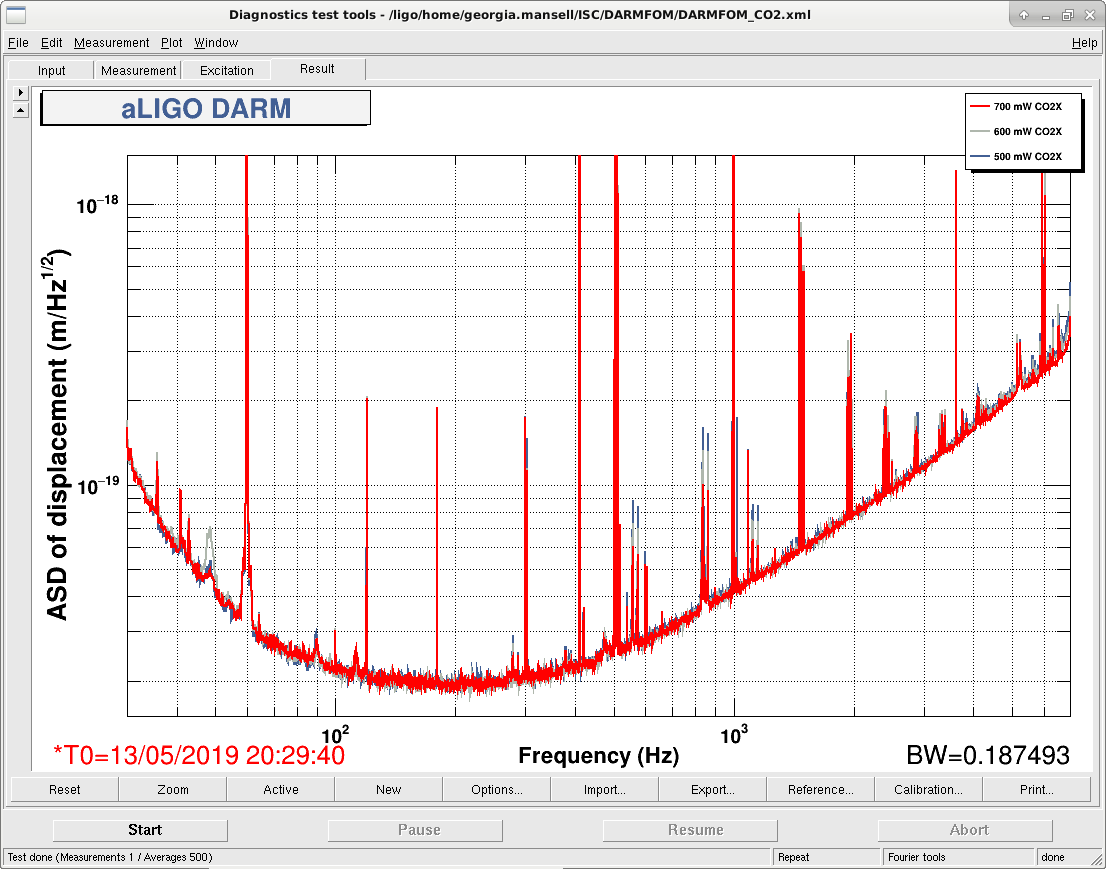1106x869 pixels.
Task: Toggle the Active plot button
Action: (281, 789)
